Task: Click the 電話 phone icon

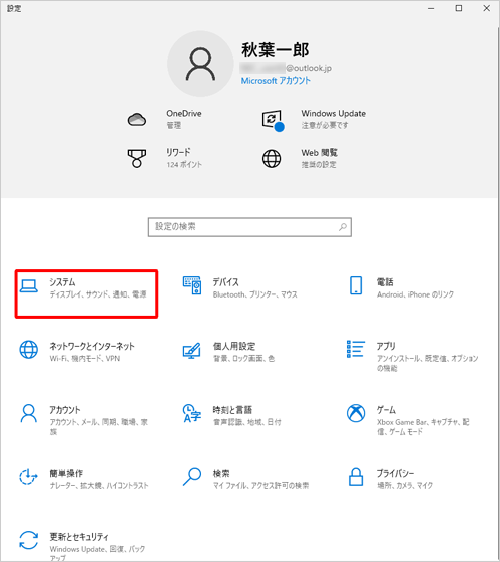Action: (x=356, y=285)
